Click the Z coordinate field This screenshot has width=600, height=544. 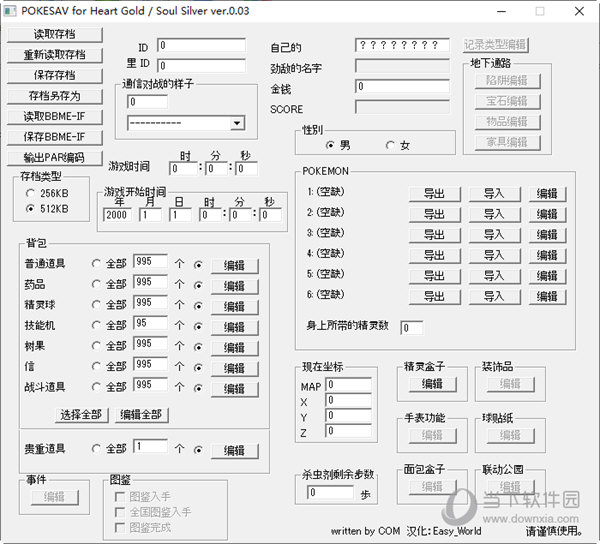(x=348, y=432)
